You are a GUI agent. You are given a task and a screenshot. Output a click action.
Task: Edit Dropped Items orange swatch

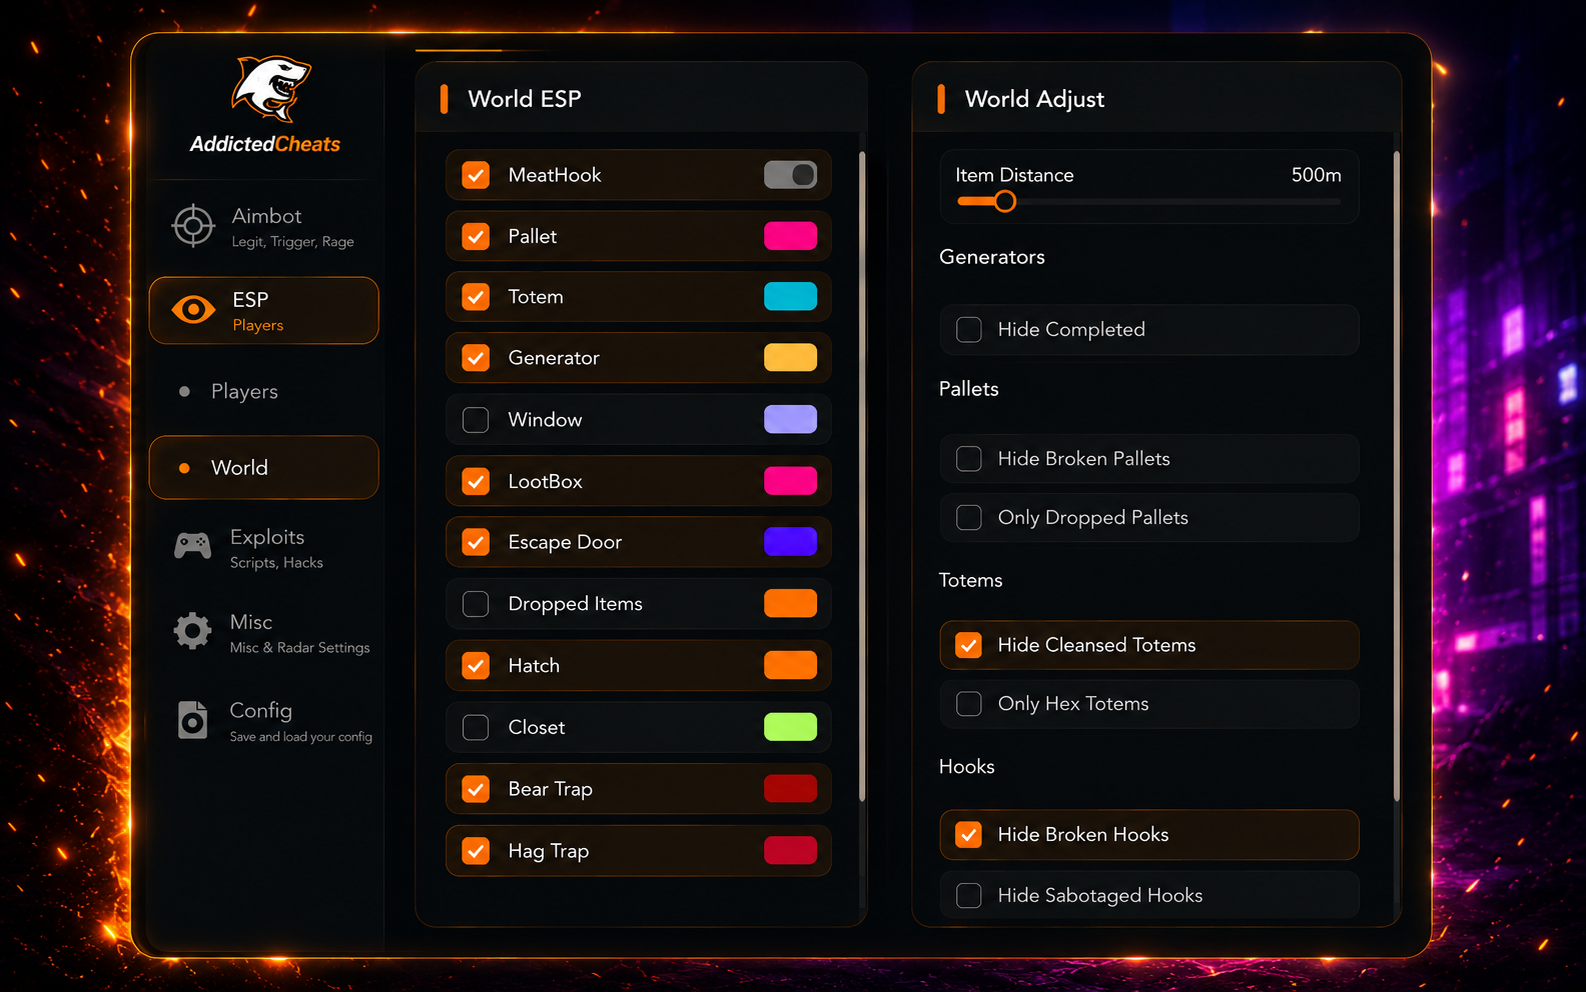(x=790, y=604)
